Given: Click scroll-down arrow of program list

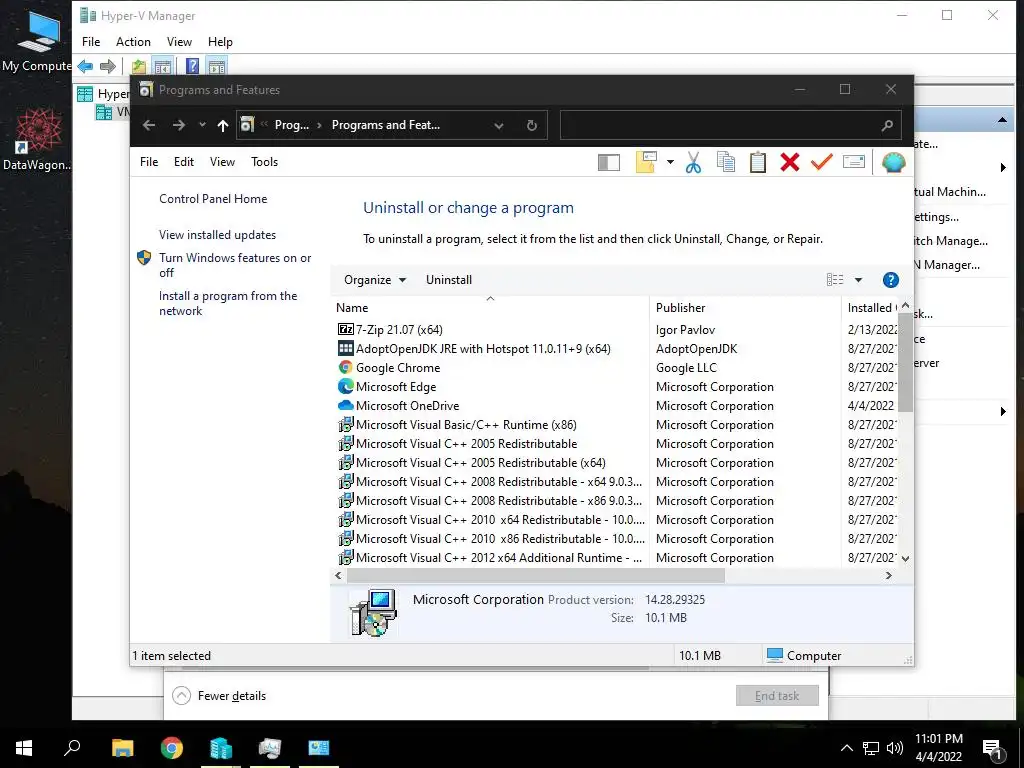Looking at the screenshot, I should (x=905, y=558).
